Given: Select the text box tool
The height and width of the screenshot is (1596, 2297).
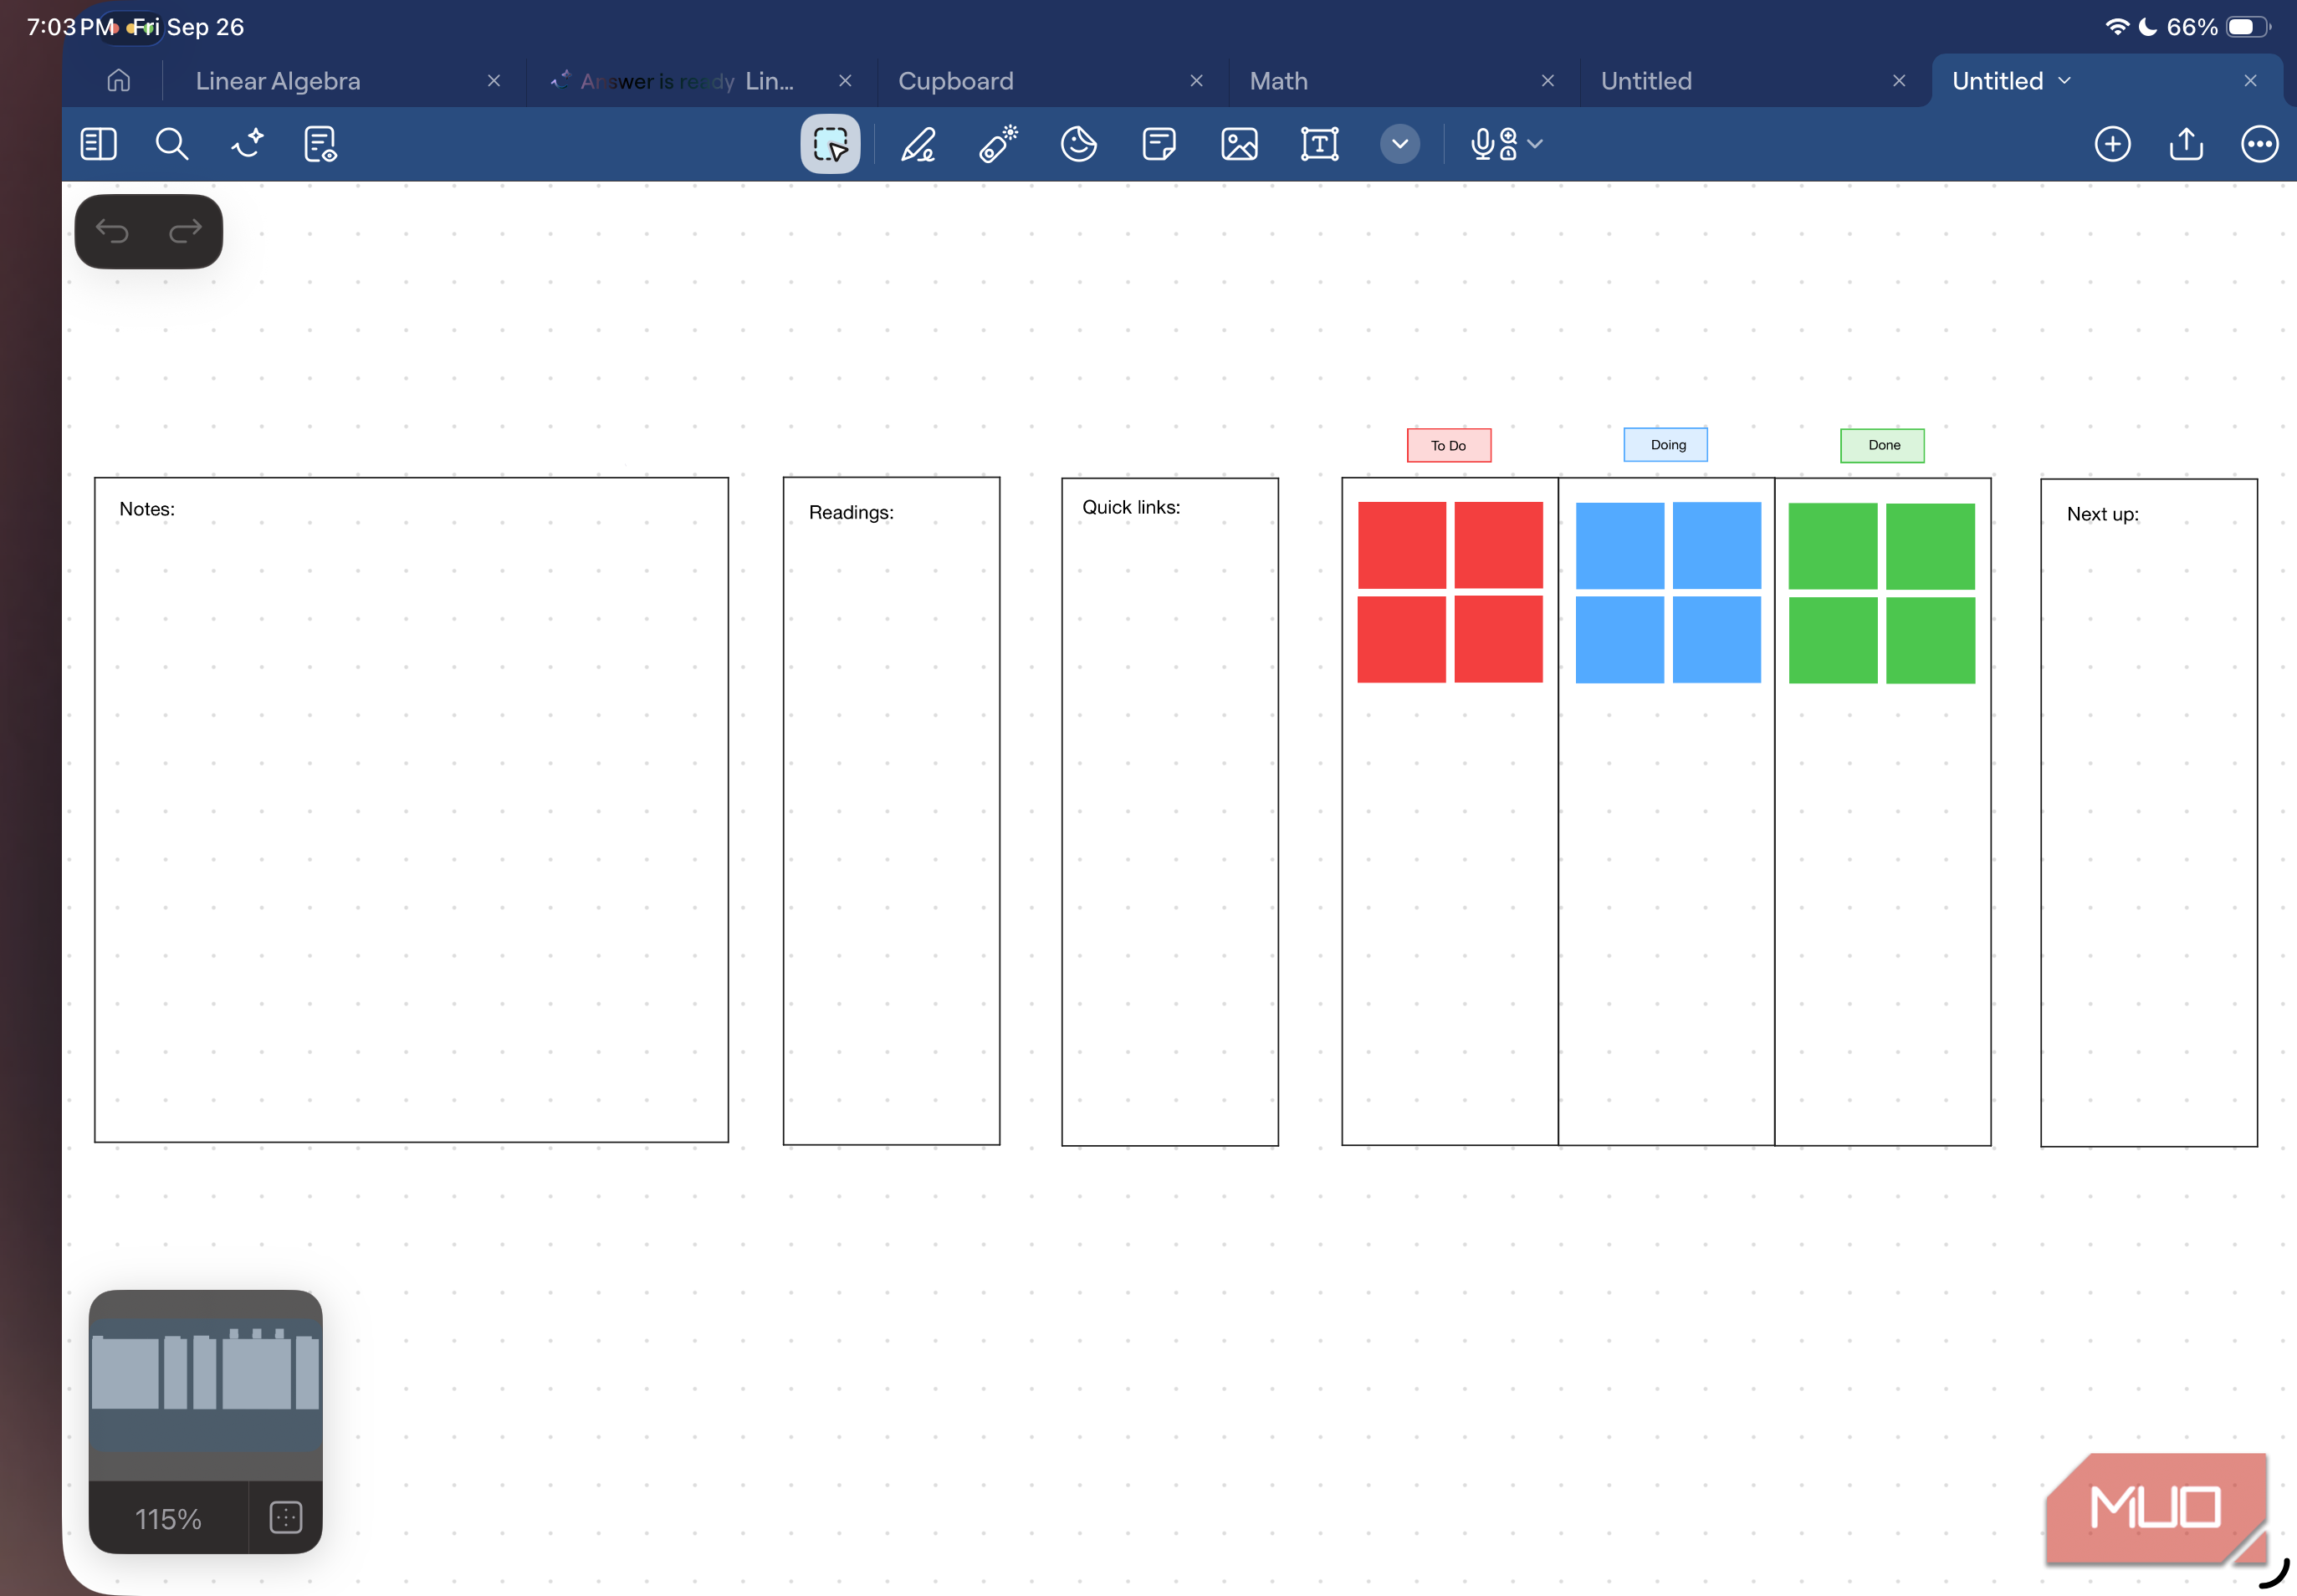Looking at the screenshot, I should [x=1319, y=144].
